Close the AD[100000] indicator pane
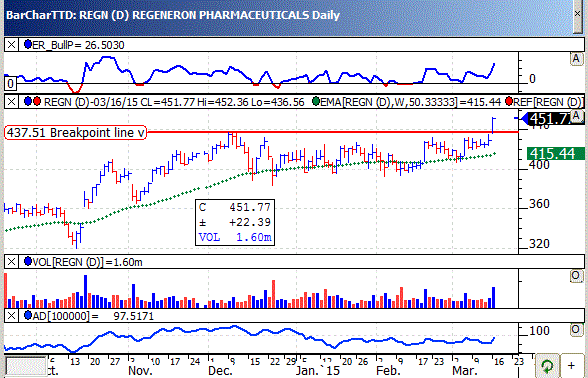This screenshot has height=378, width=588. [11, 316]
